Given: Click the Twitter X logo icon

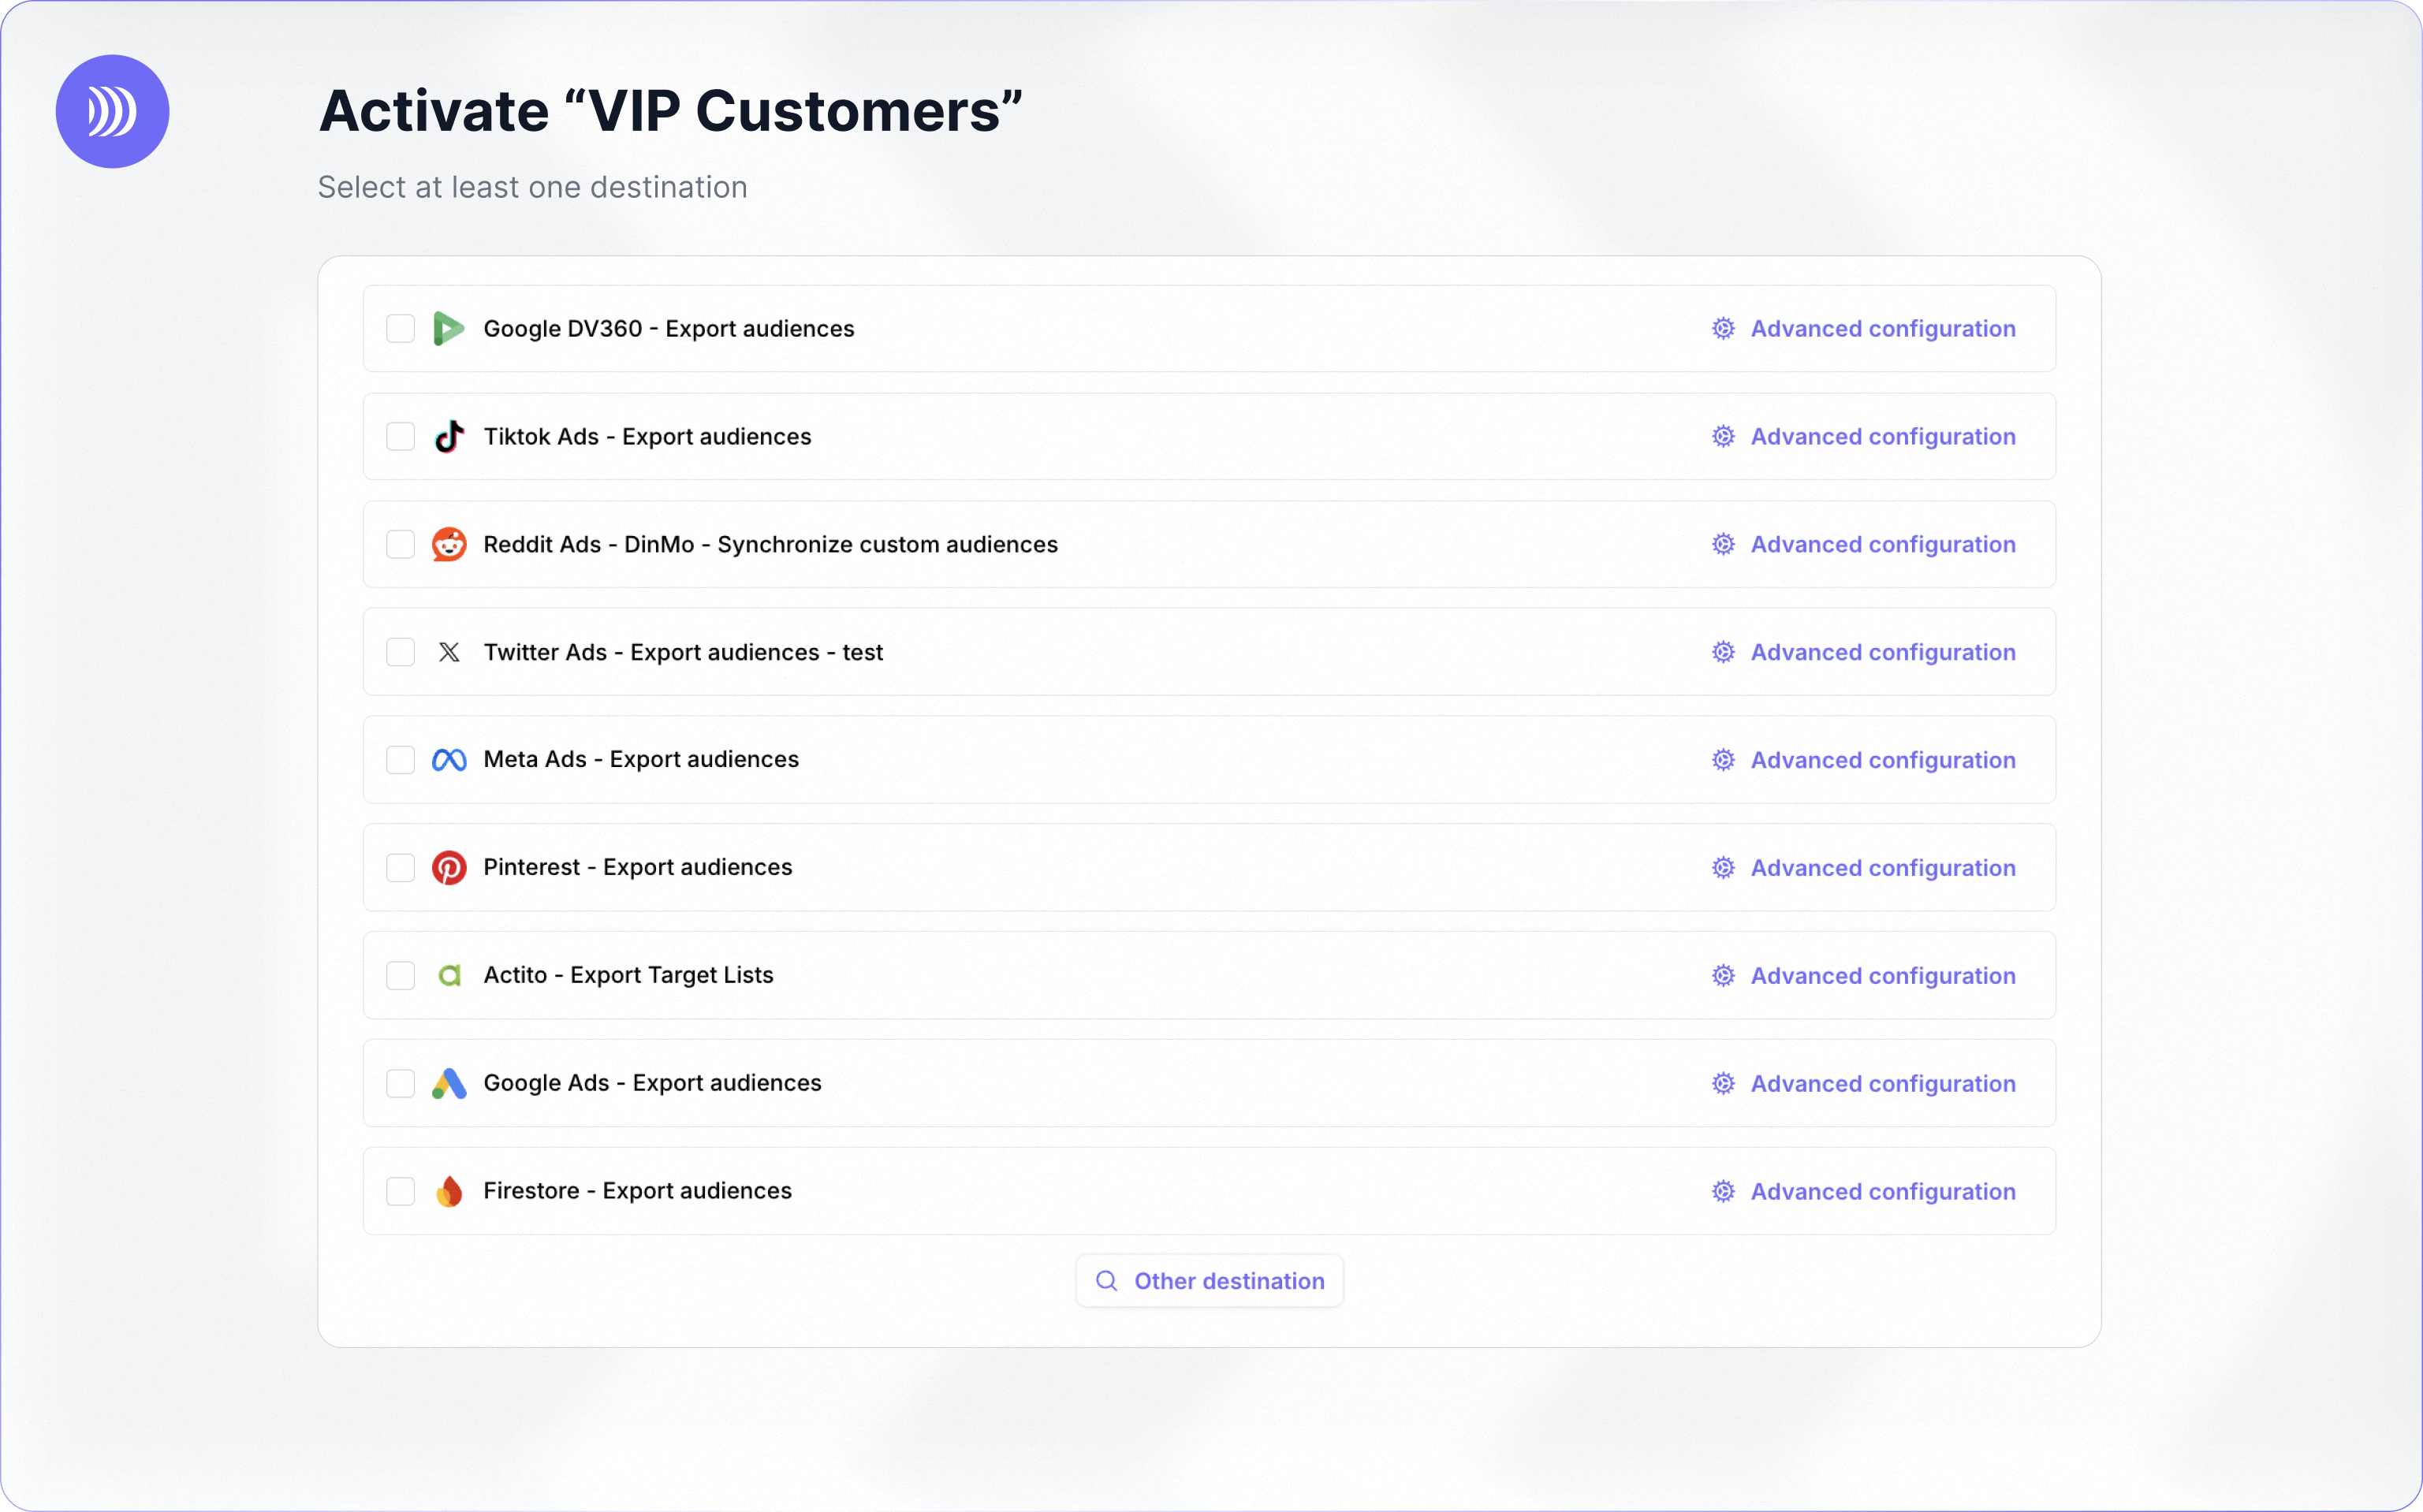Looking at the screenshot, I should coord(449,652).
